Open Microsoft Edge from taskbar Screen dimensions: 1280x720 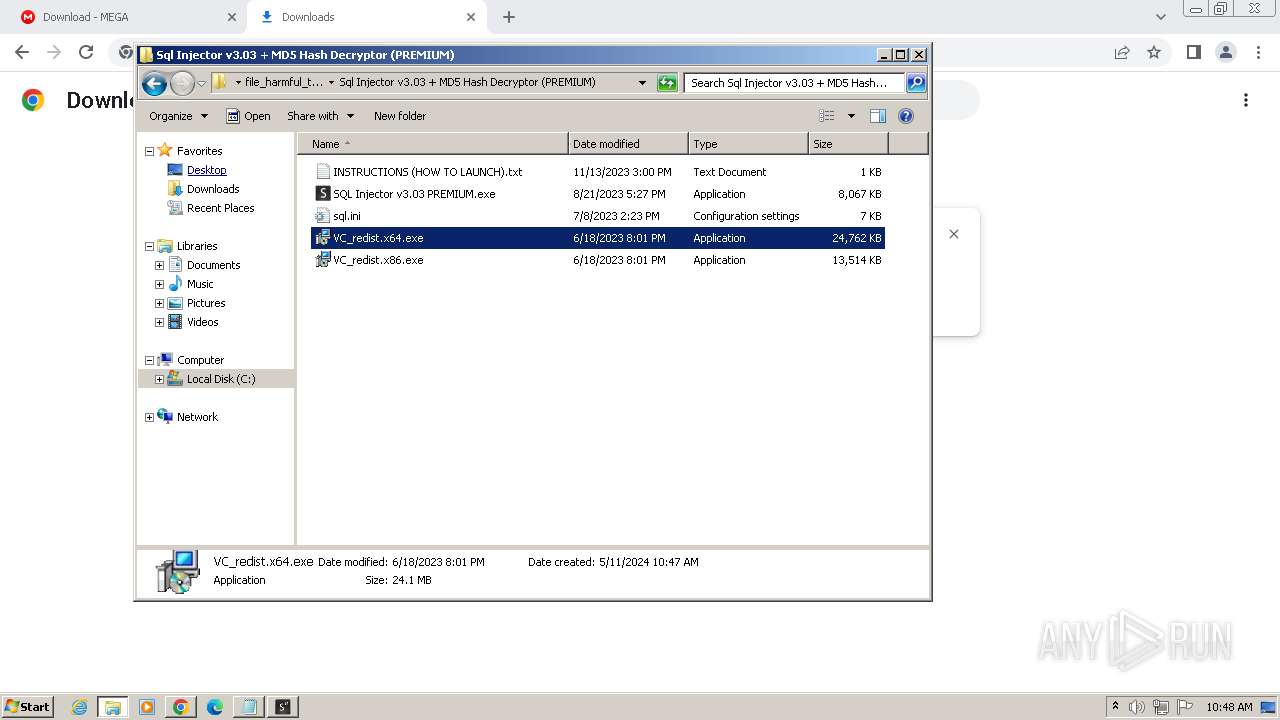[214, 707]
